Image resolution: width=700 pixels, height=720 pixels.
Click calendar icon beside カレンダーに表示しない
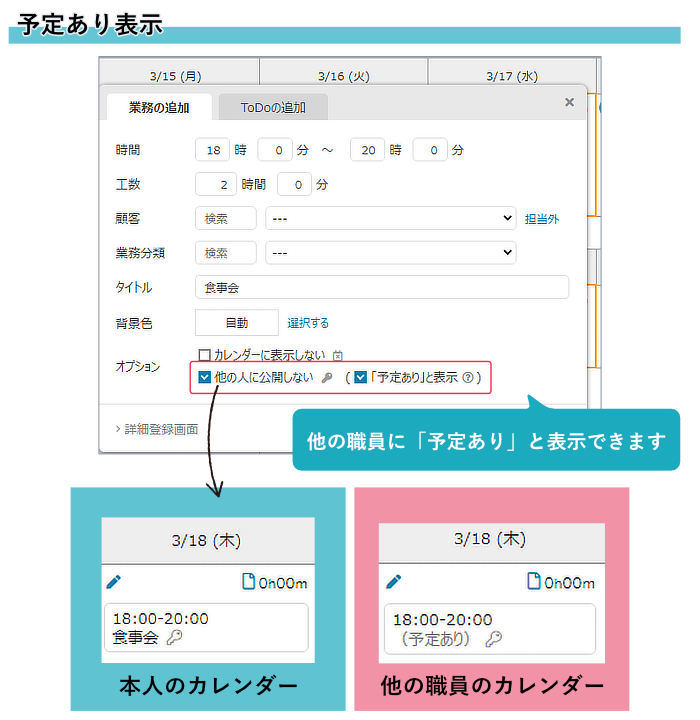point(337,355)
